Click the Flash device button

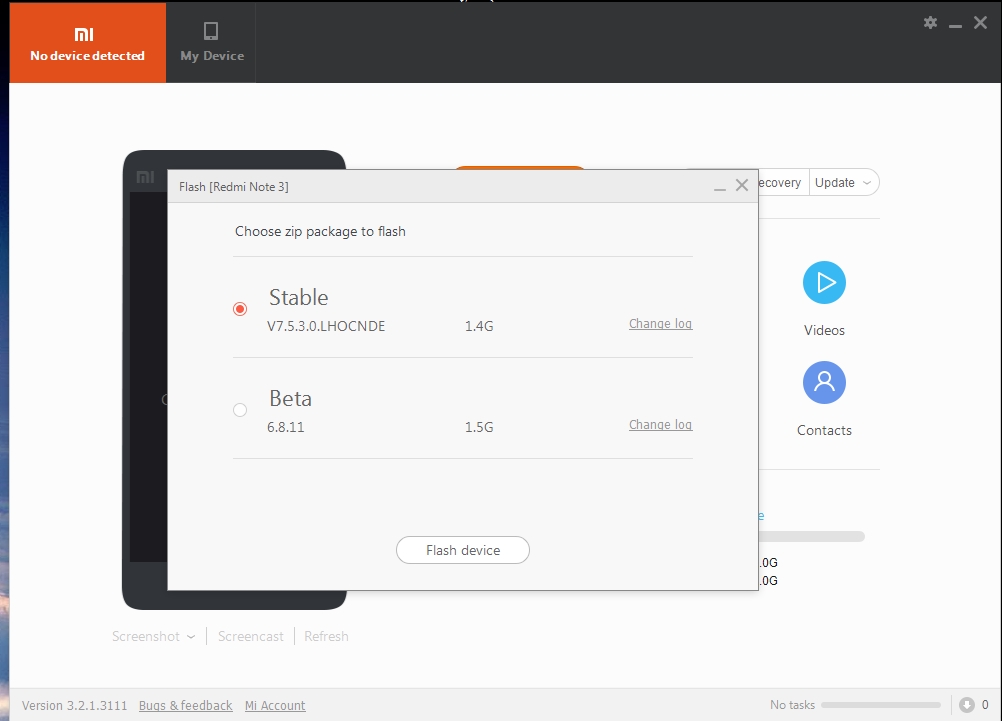463,550
